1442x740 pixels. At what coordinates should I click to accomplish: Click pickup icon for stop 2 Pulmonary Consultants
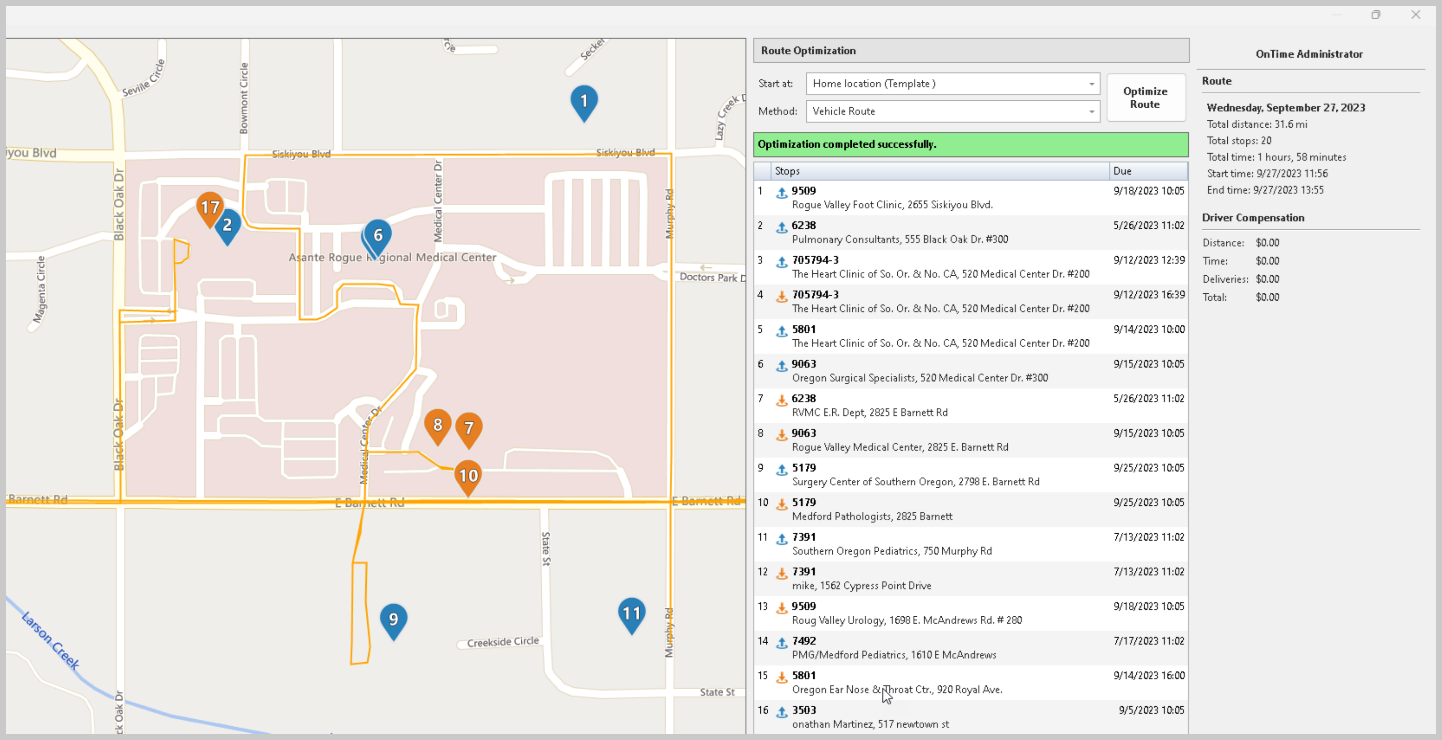tap(782, 227)
